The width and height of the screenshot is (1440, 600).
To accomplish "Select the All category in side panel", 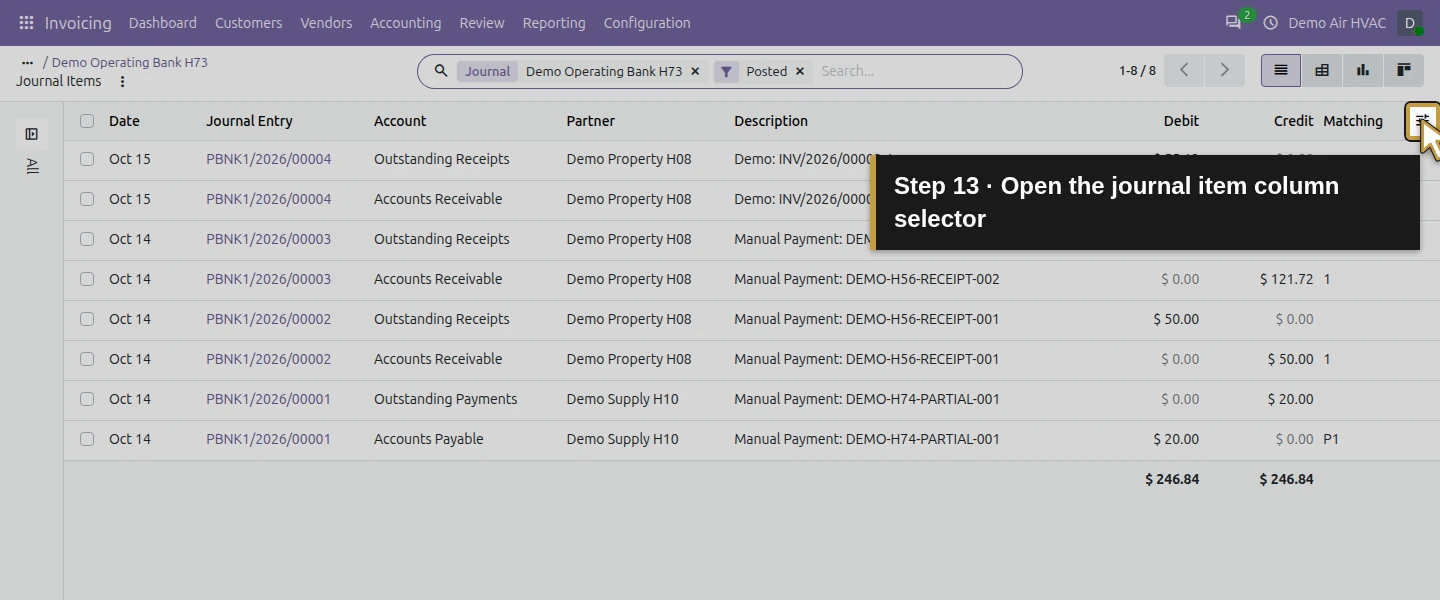I will point(32,166).
